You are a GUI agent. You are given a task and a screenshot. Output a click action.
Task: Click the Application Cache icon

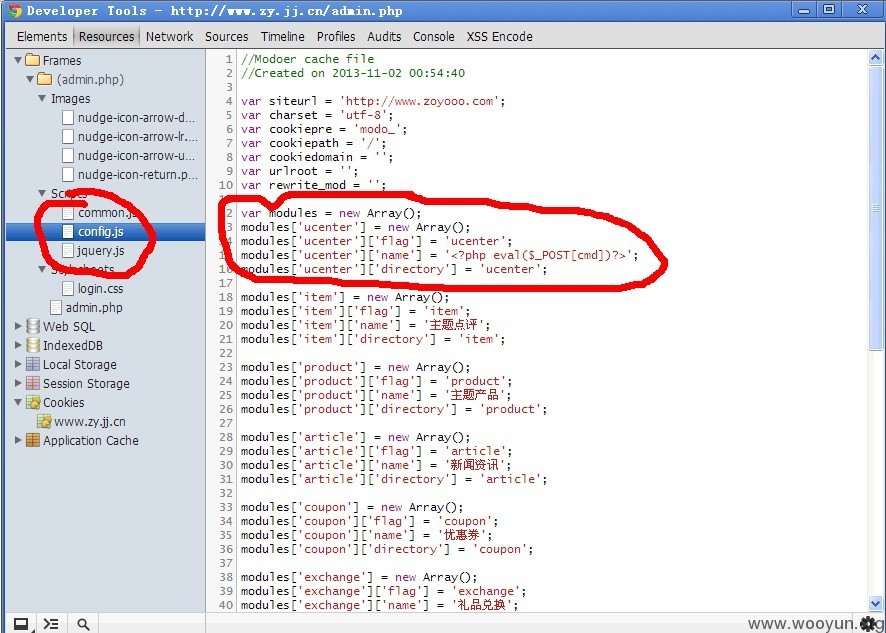tap(33, 440)
